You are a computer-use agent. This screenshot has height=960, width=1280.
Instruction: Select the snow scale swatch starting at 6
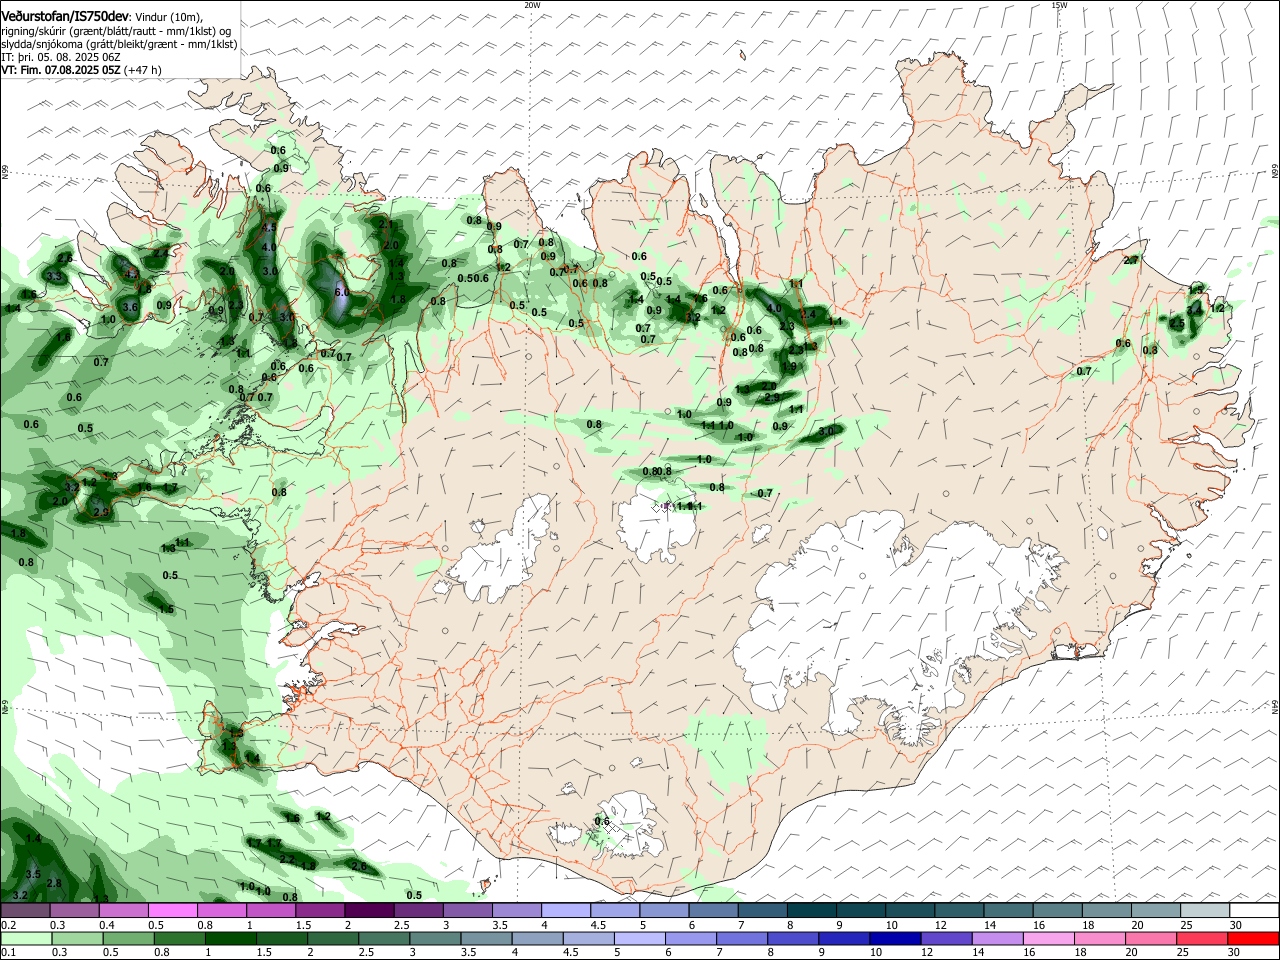(x=711, y=911)
